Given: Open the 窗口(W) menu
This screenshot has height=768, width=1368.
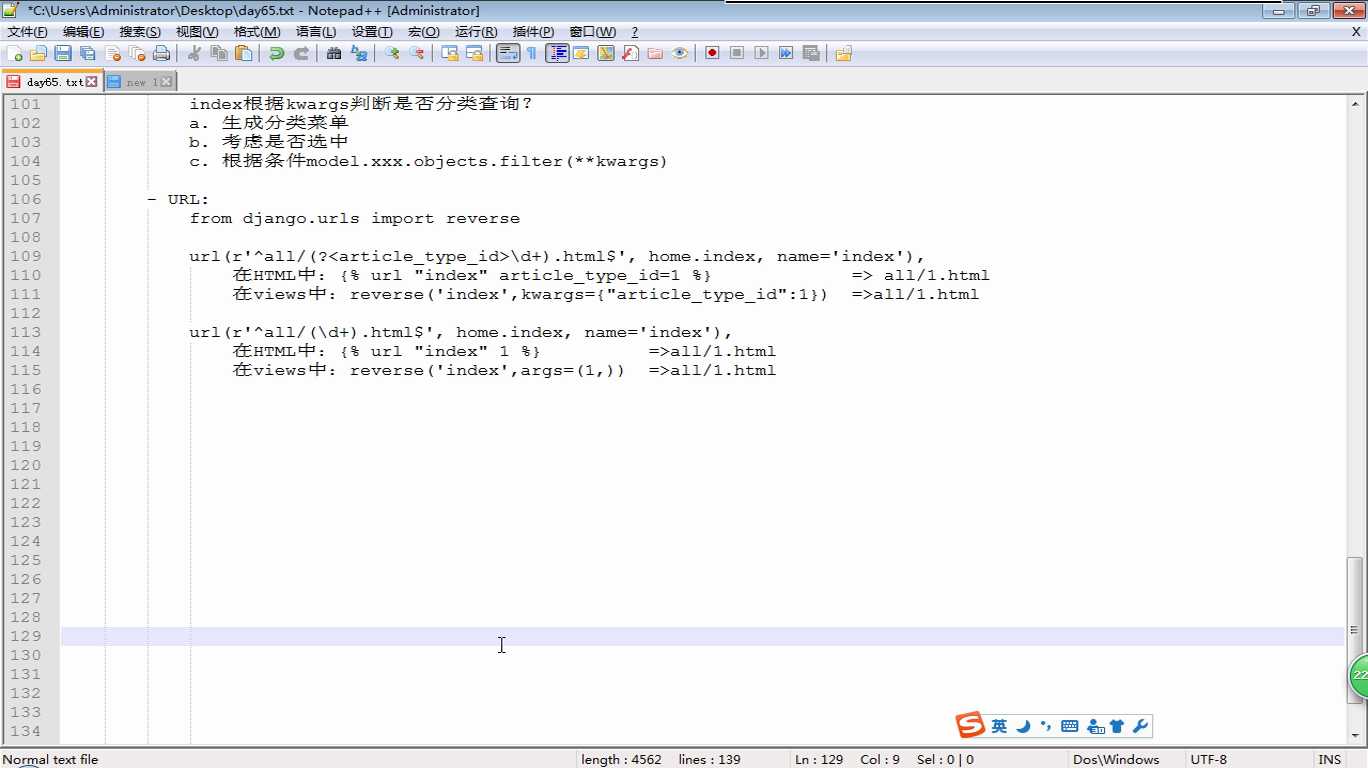Looking at the screenshot, I should click(593, 32).
